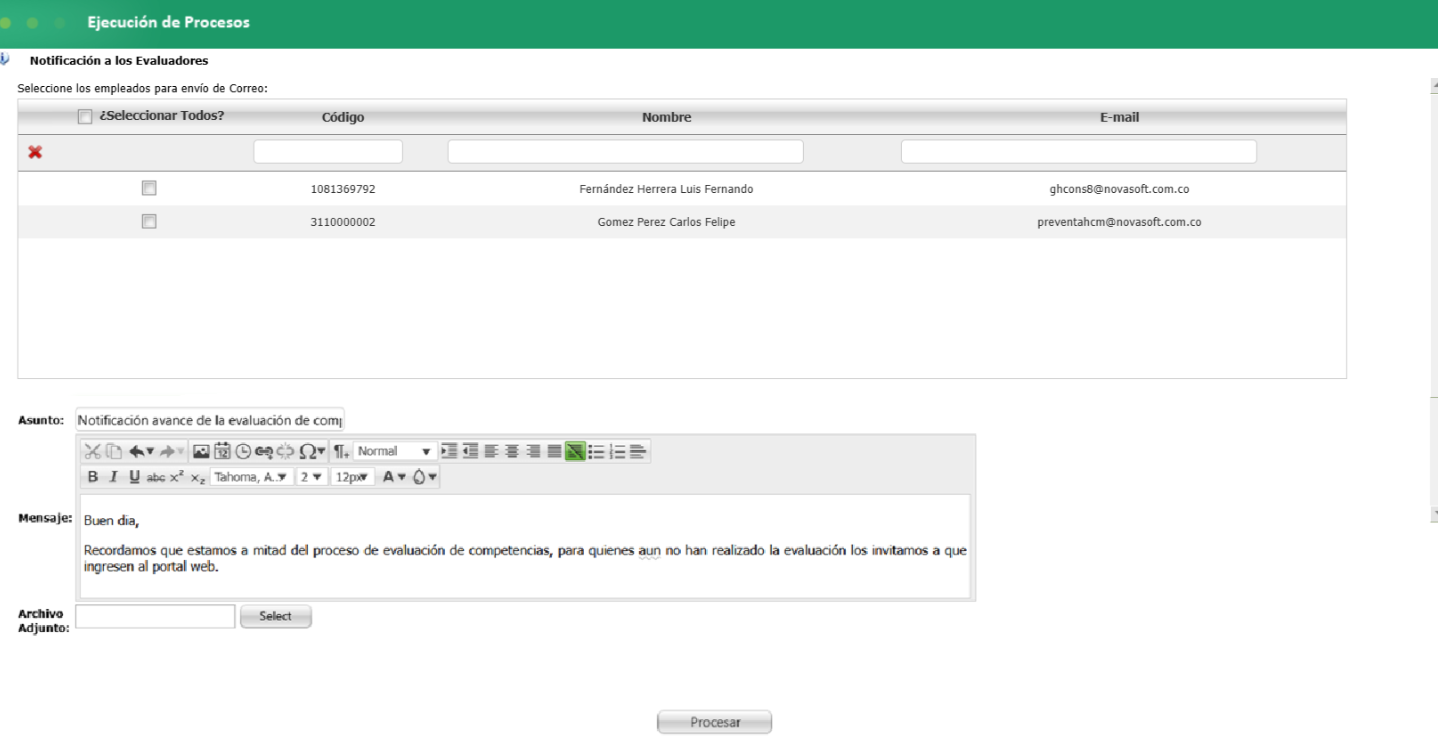Insert time with the clock icon
1438x739 pixels.
tap(243, 451)
